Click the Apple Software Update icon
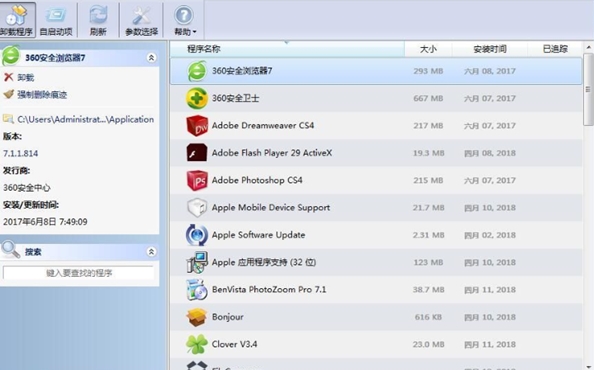Viewport: 594px width, 370px height. click(197, 235)
